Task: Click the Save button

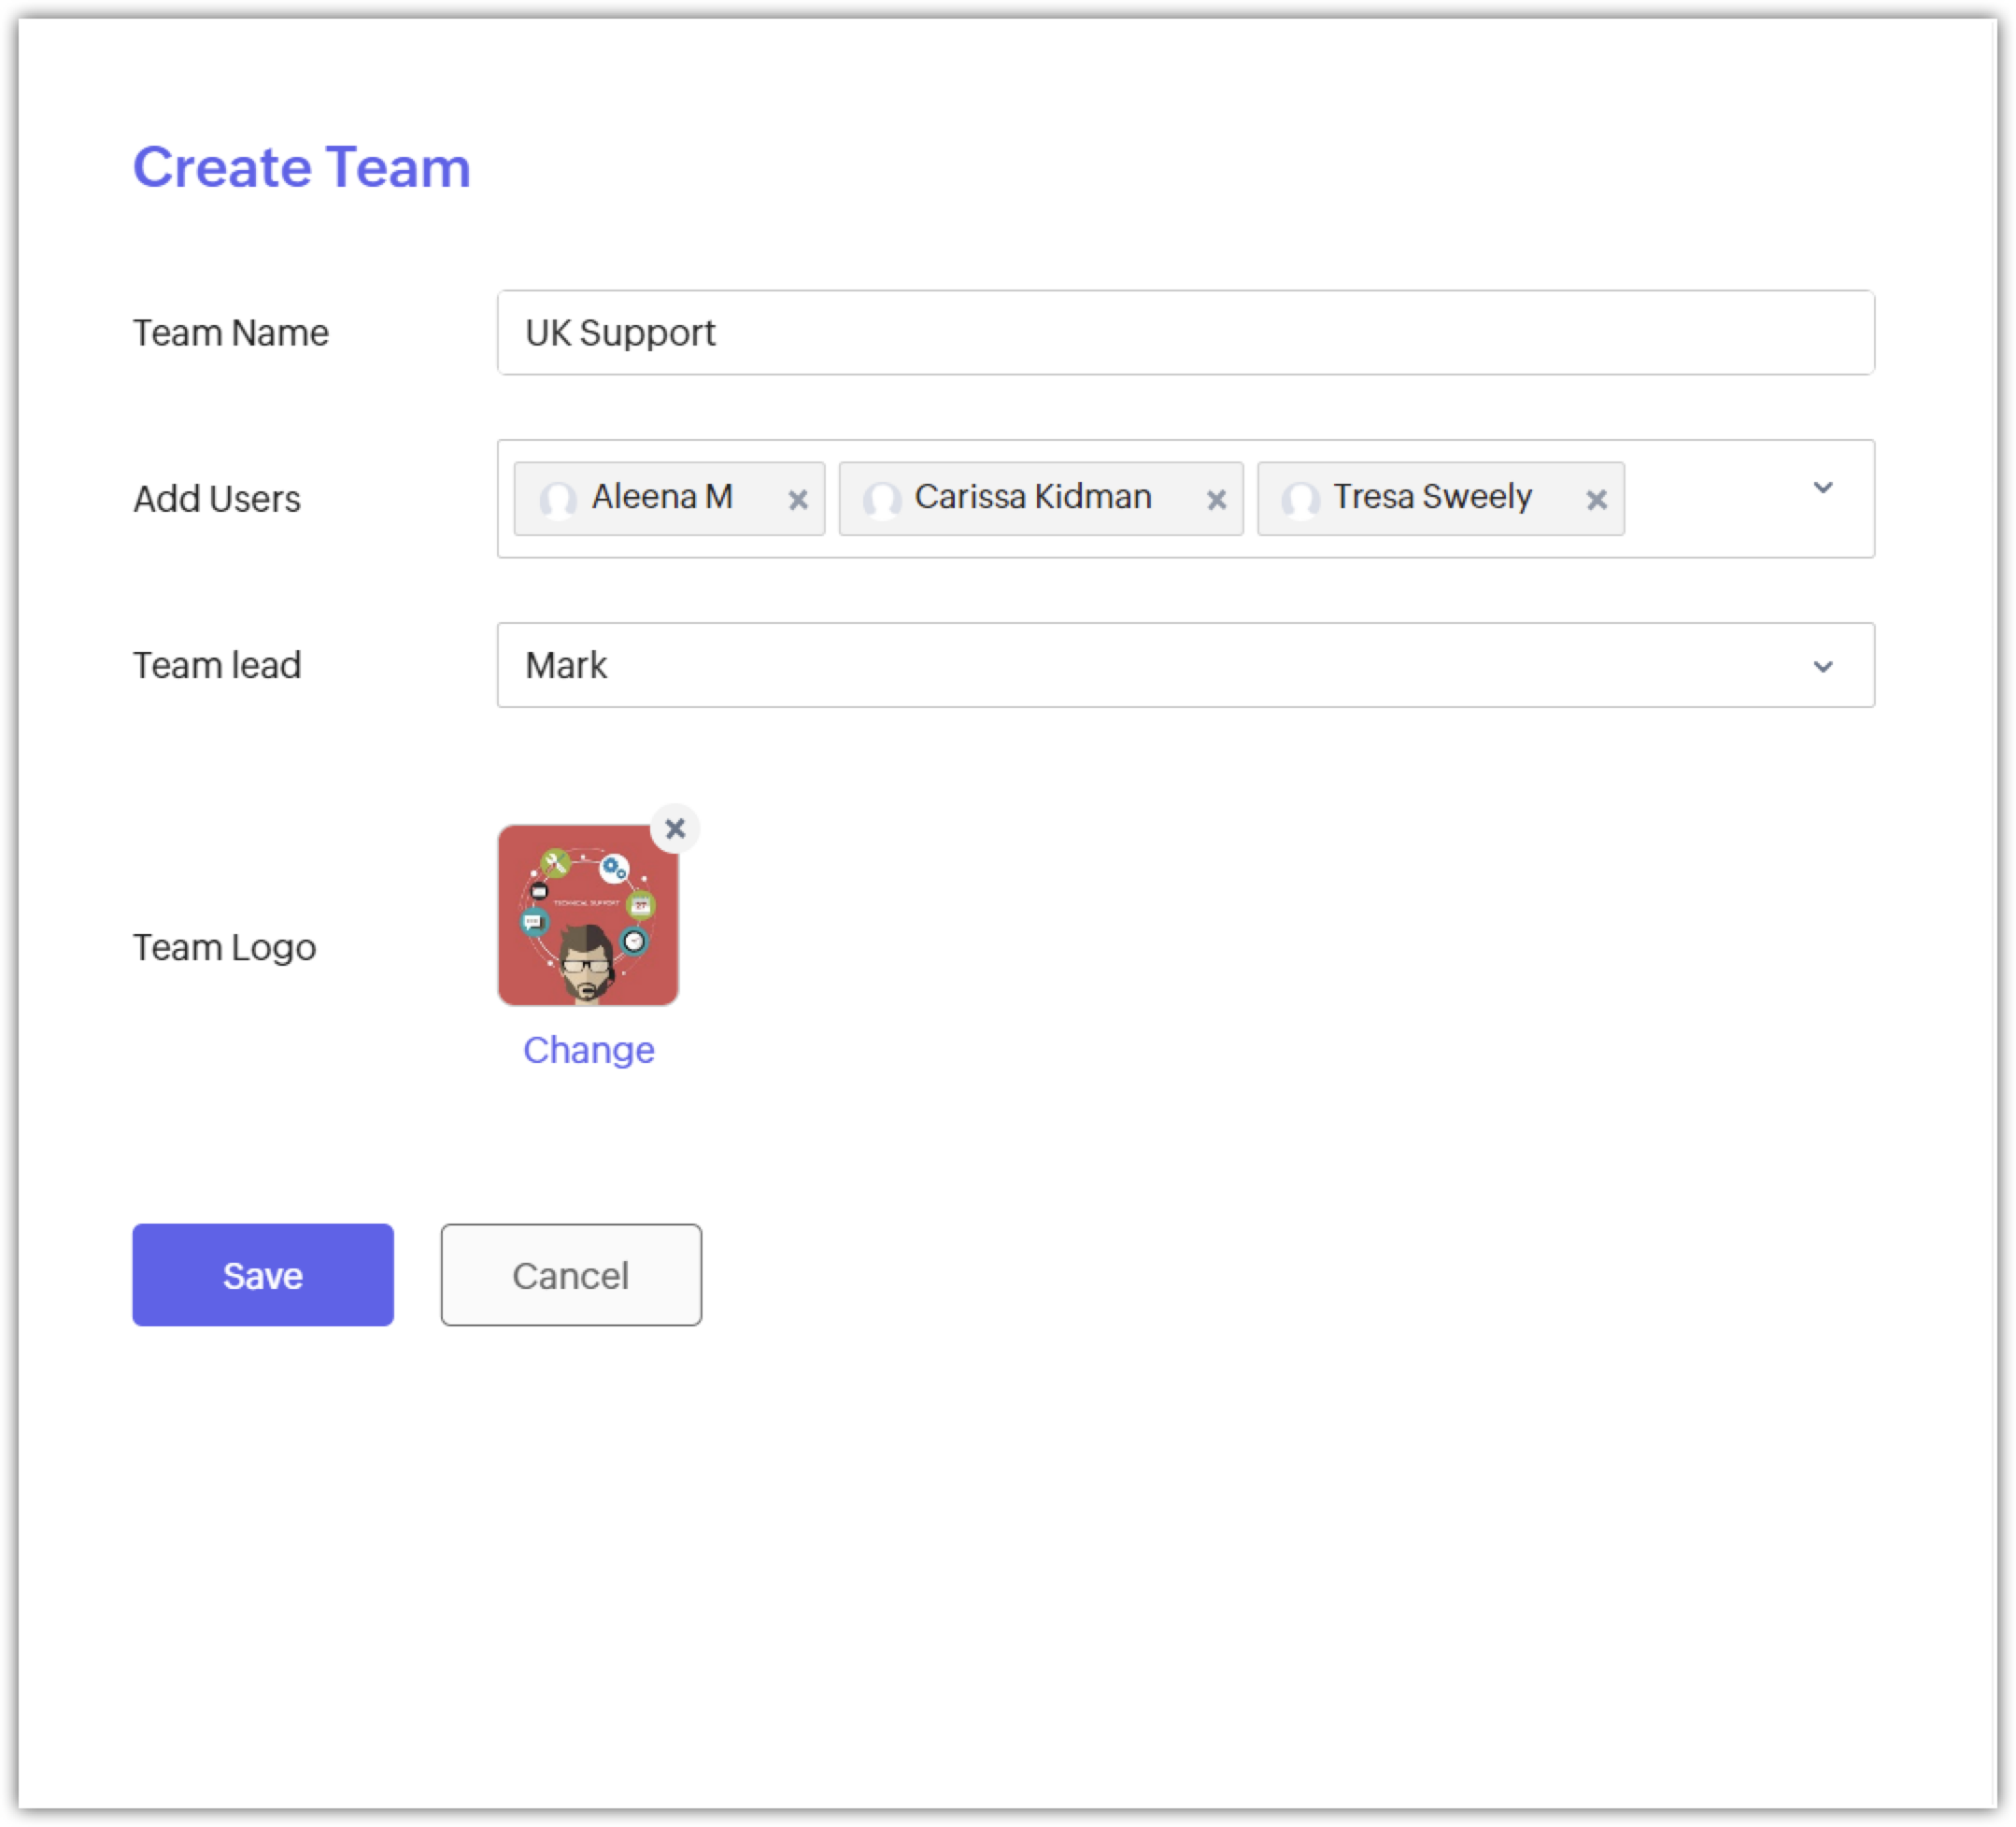Action: [x=263, y=1275]
